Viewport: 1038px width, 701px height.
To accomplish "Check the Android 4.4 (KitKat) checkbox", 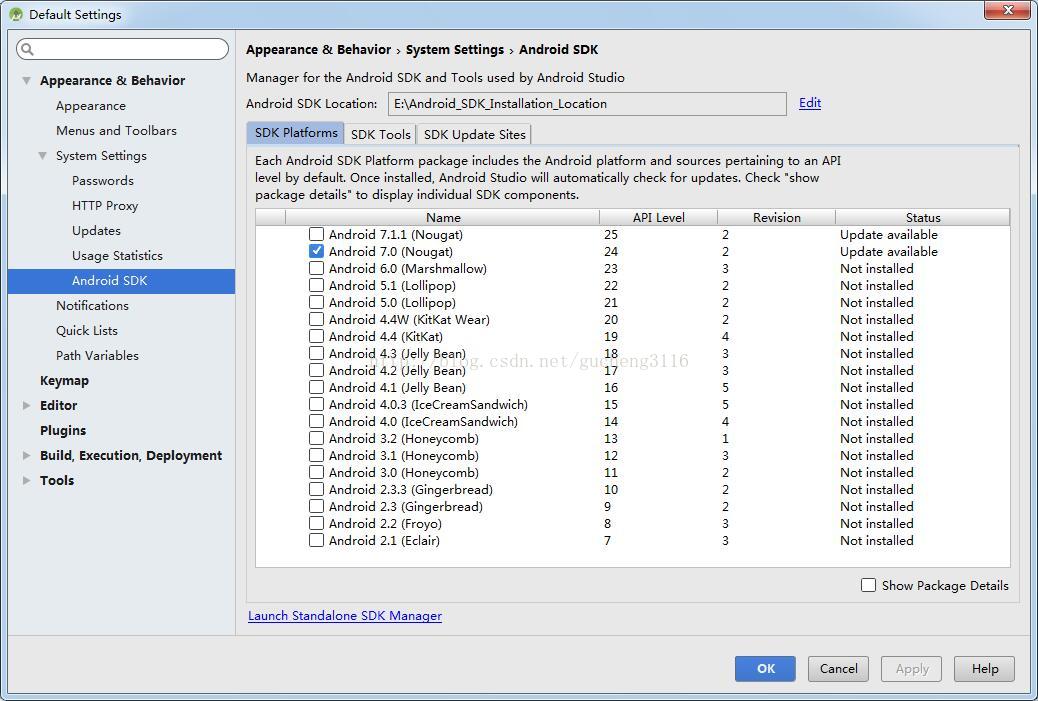I will [316, 336].
